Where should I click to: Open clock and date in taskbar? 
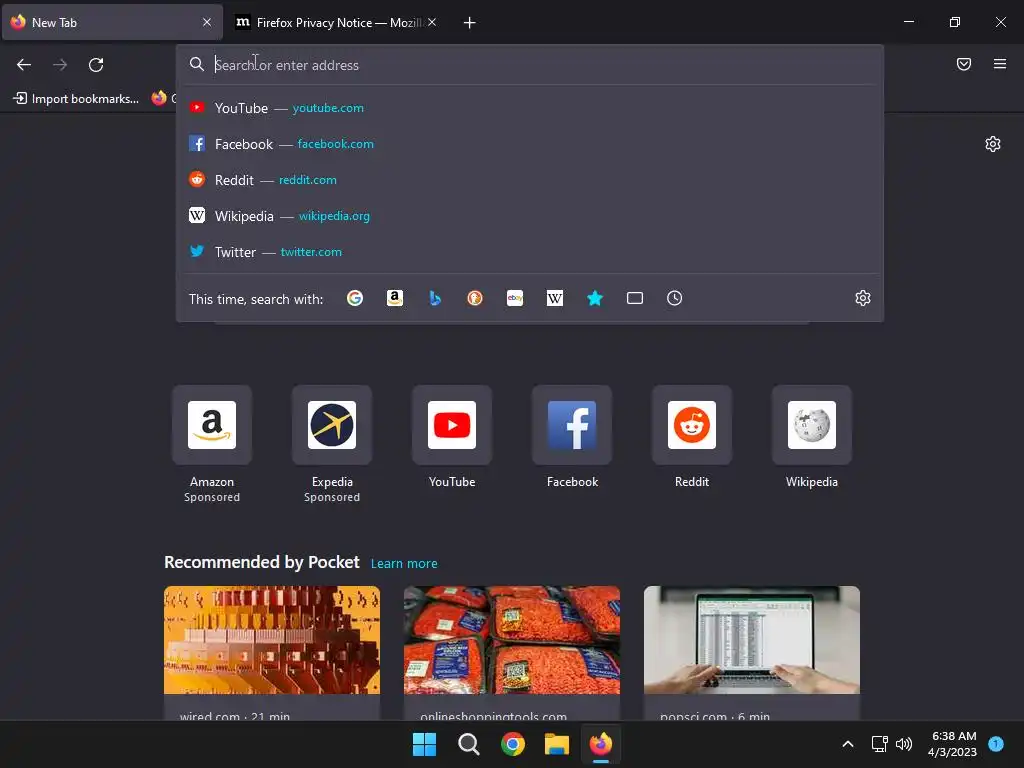(x=953, y=744)
